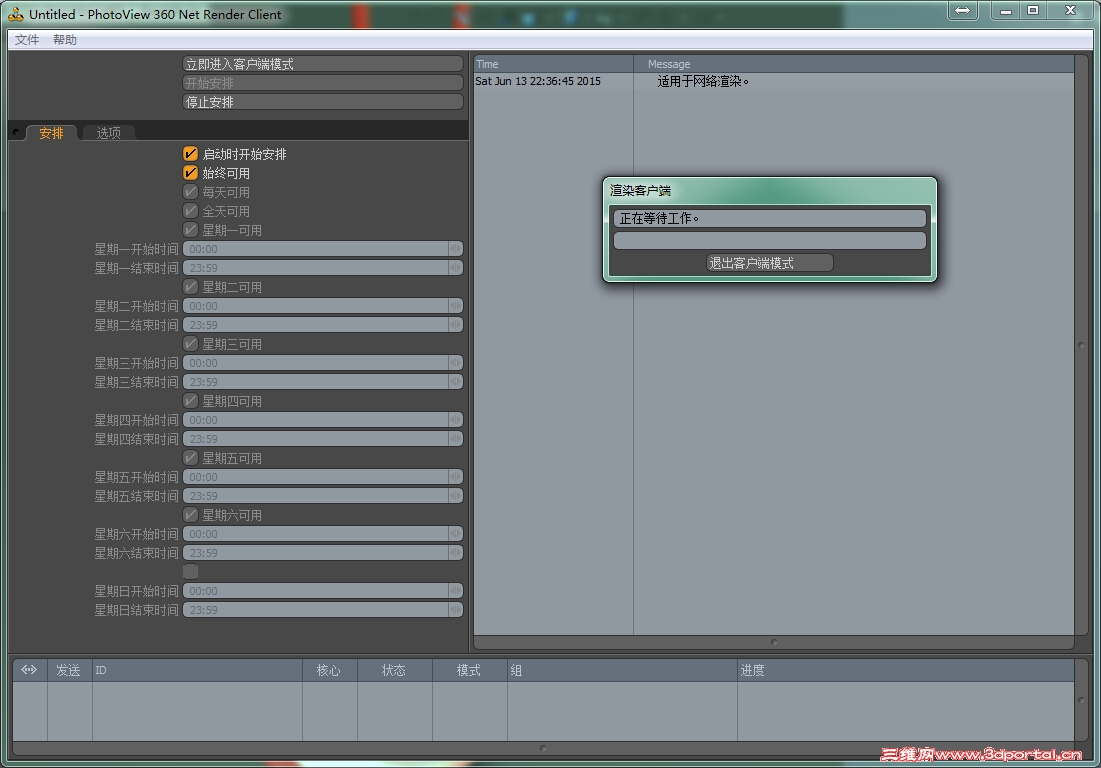The image size is (1101, 768).
Task: Toggle 星期二可用 checkbox
Action: coord(190,286)
